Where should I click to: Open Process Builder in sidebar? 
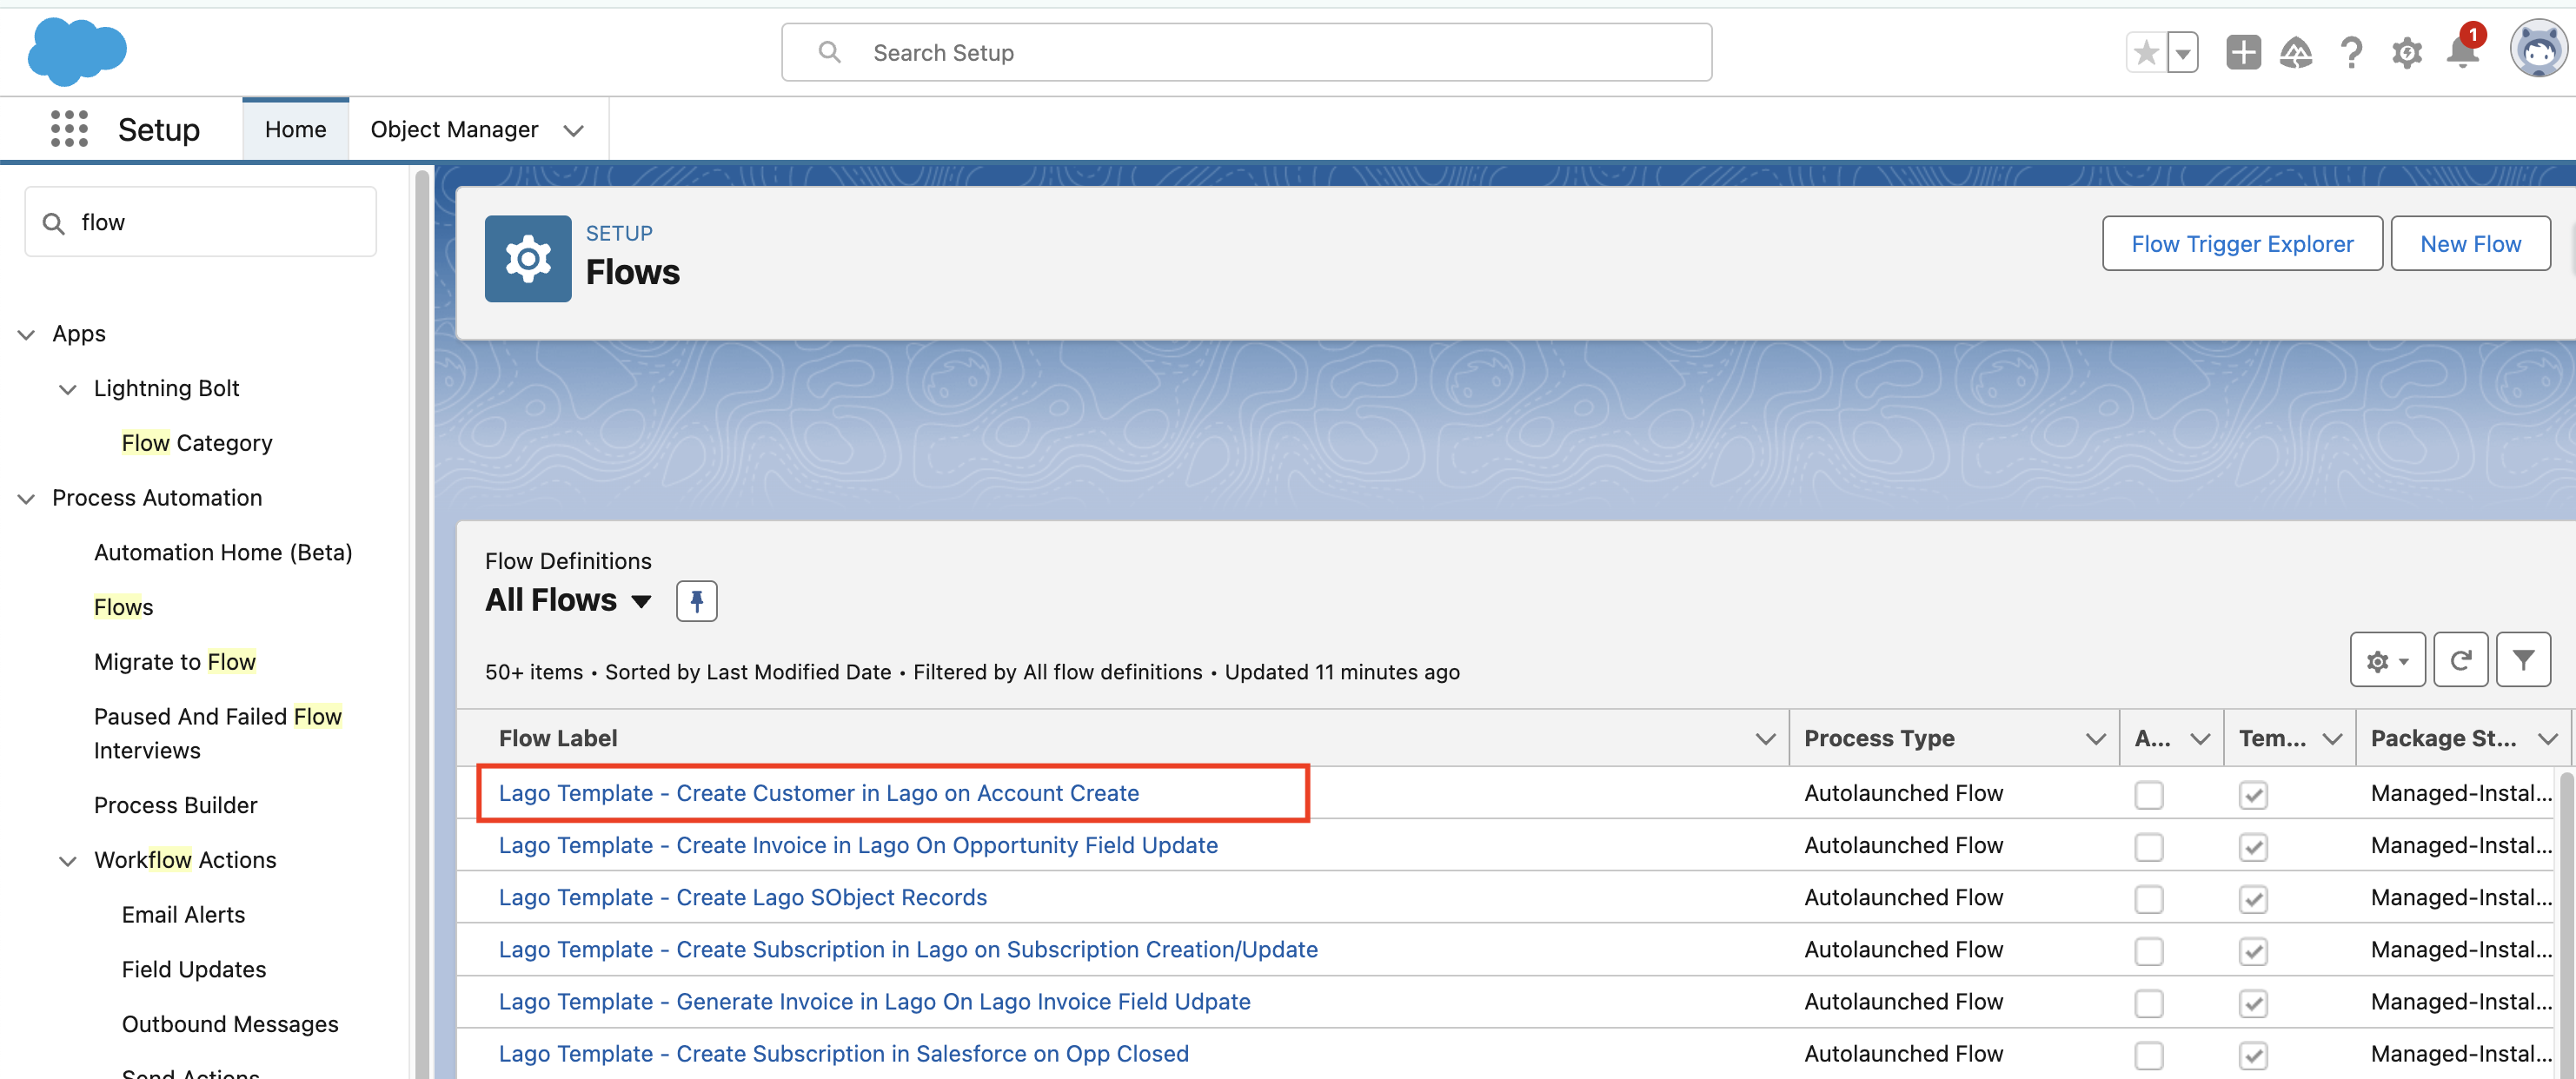pos(175,805)
